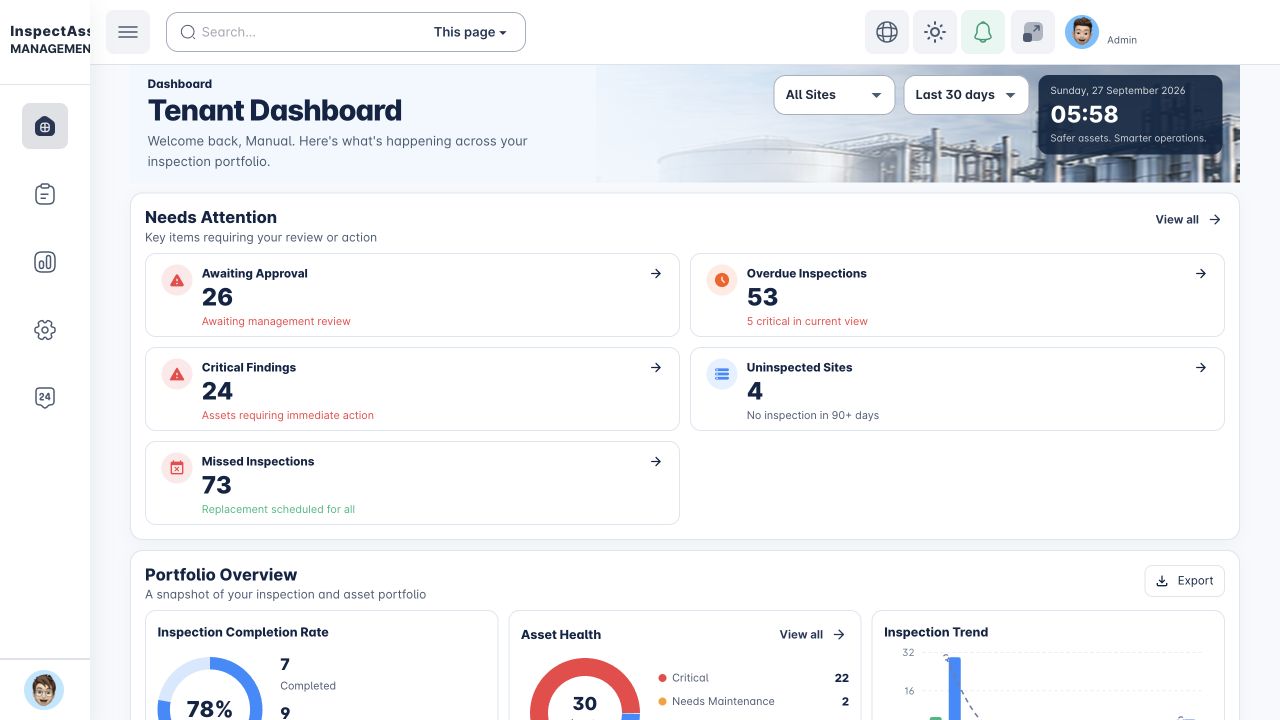Open Overdue Inspections via its arrow
This screenshot has height=720, width=1280.
tap(1201, 273)
